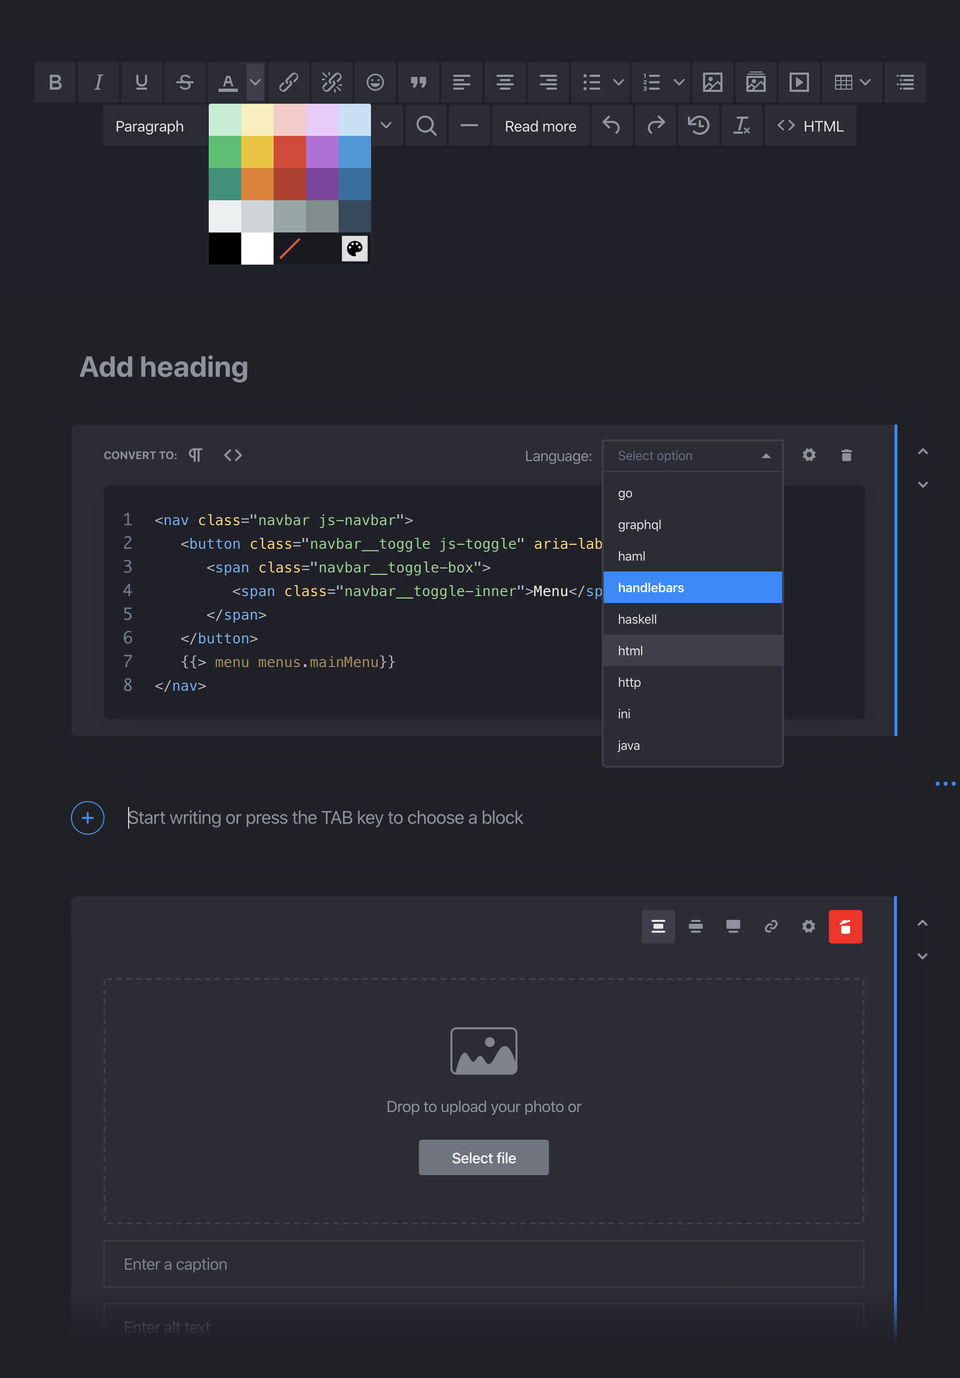Click the Select file button
Screen dimensions: 960x1378
tap(484, 1158)
